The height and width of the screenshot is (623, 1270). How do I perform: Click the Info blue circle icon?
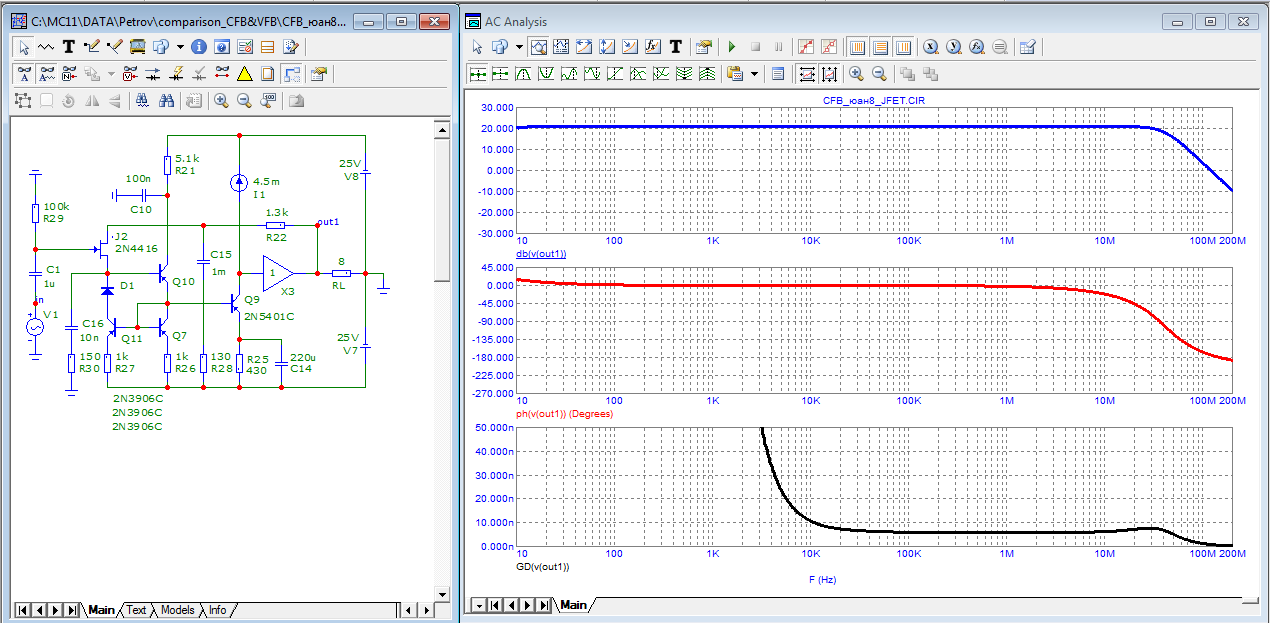(x=198, y=46)
